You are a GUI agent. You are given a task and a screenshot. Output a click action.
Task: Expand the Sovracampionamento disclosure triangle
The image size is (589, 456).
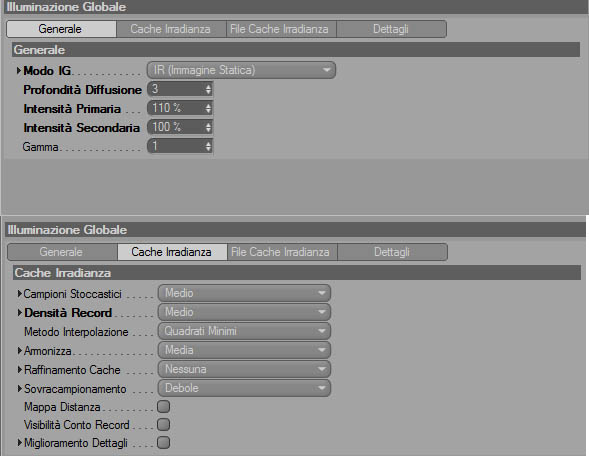pos(19,388)
